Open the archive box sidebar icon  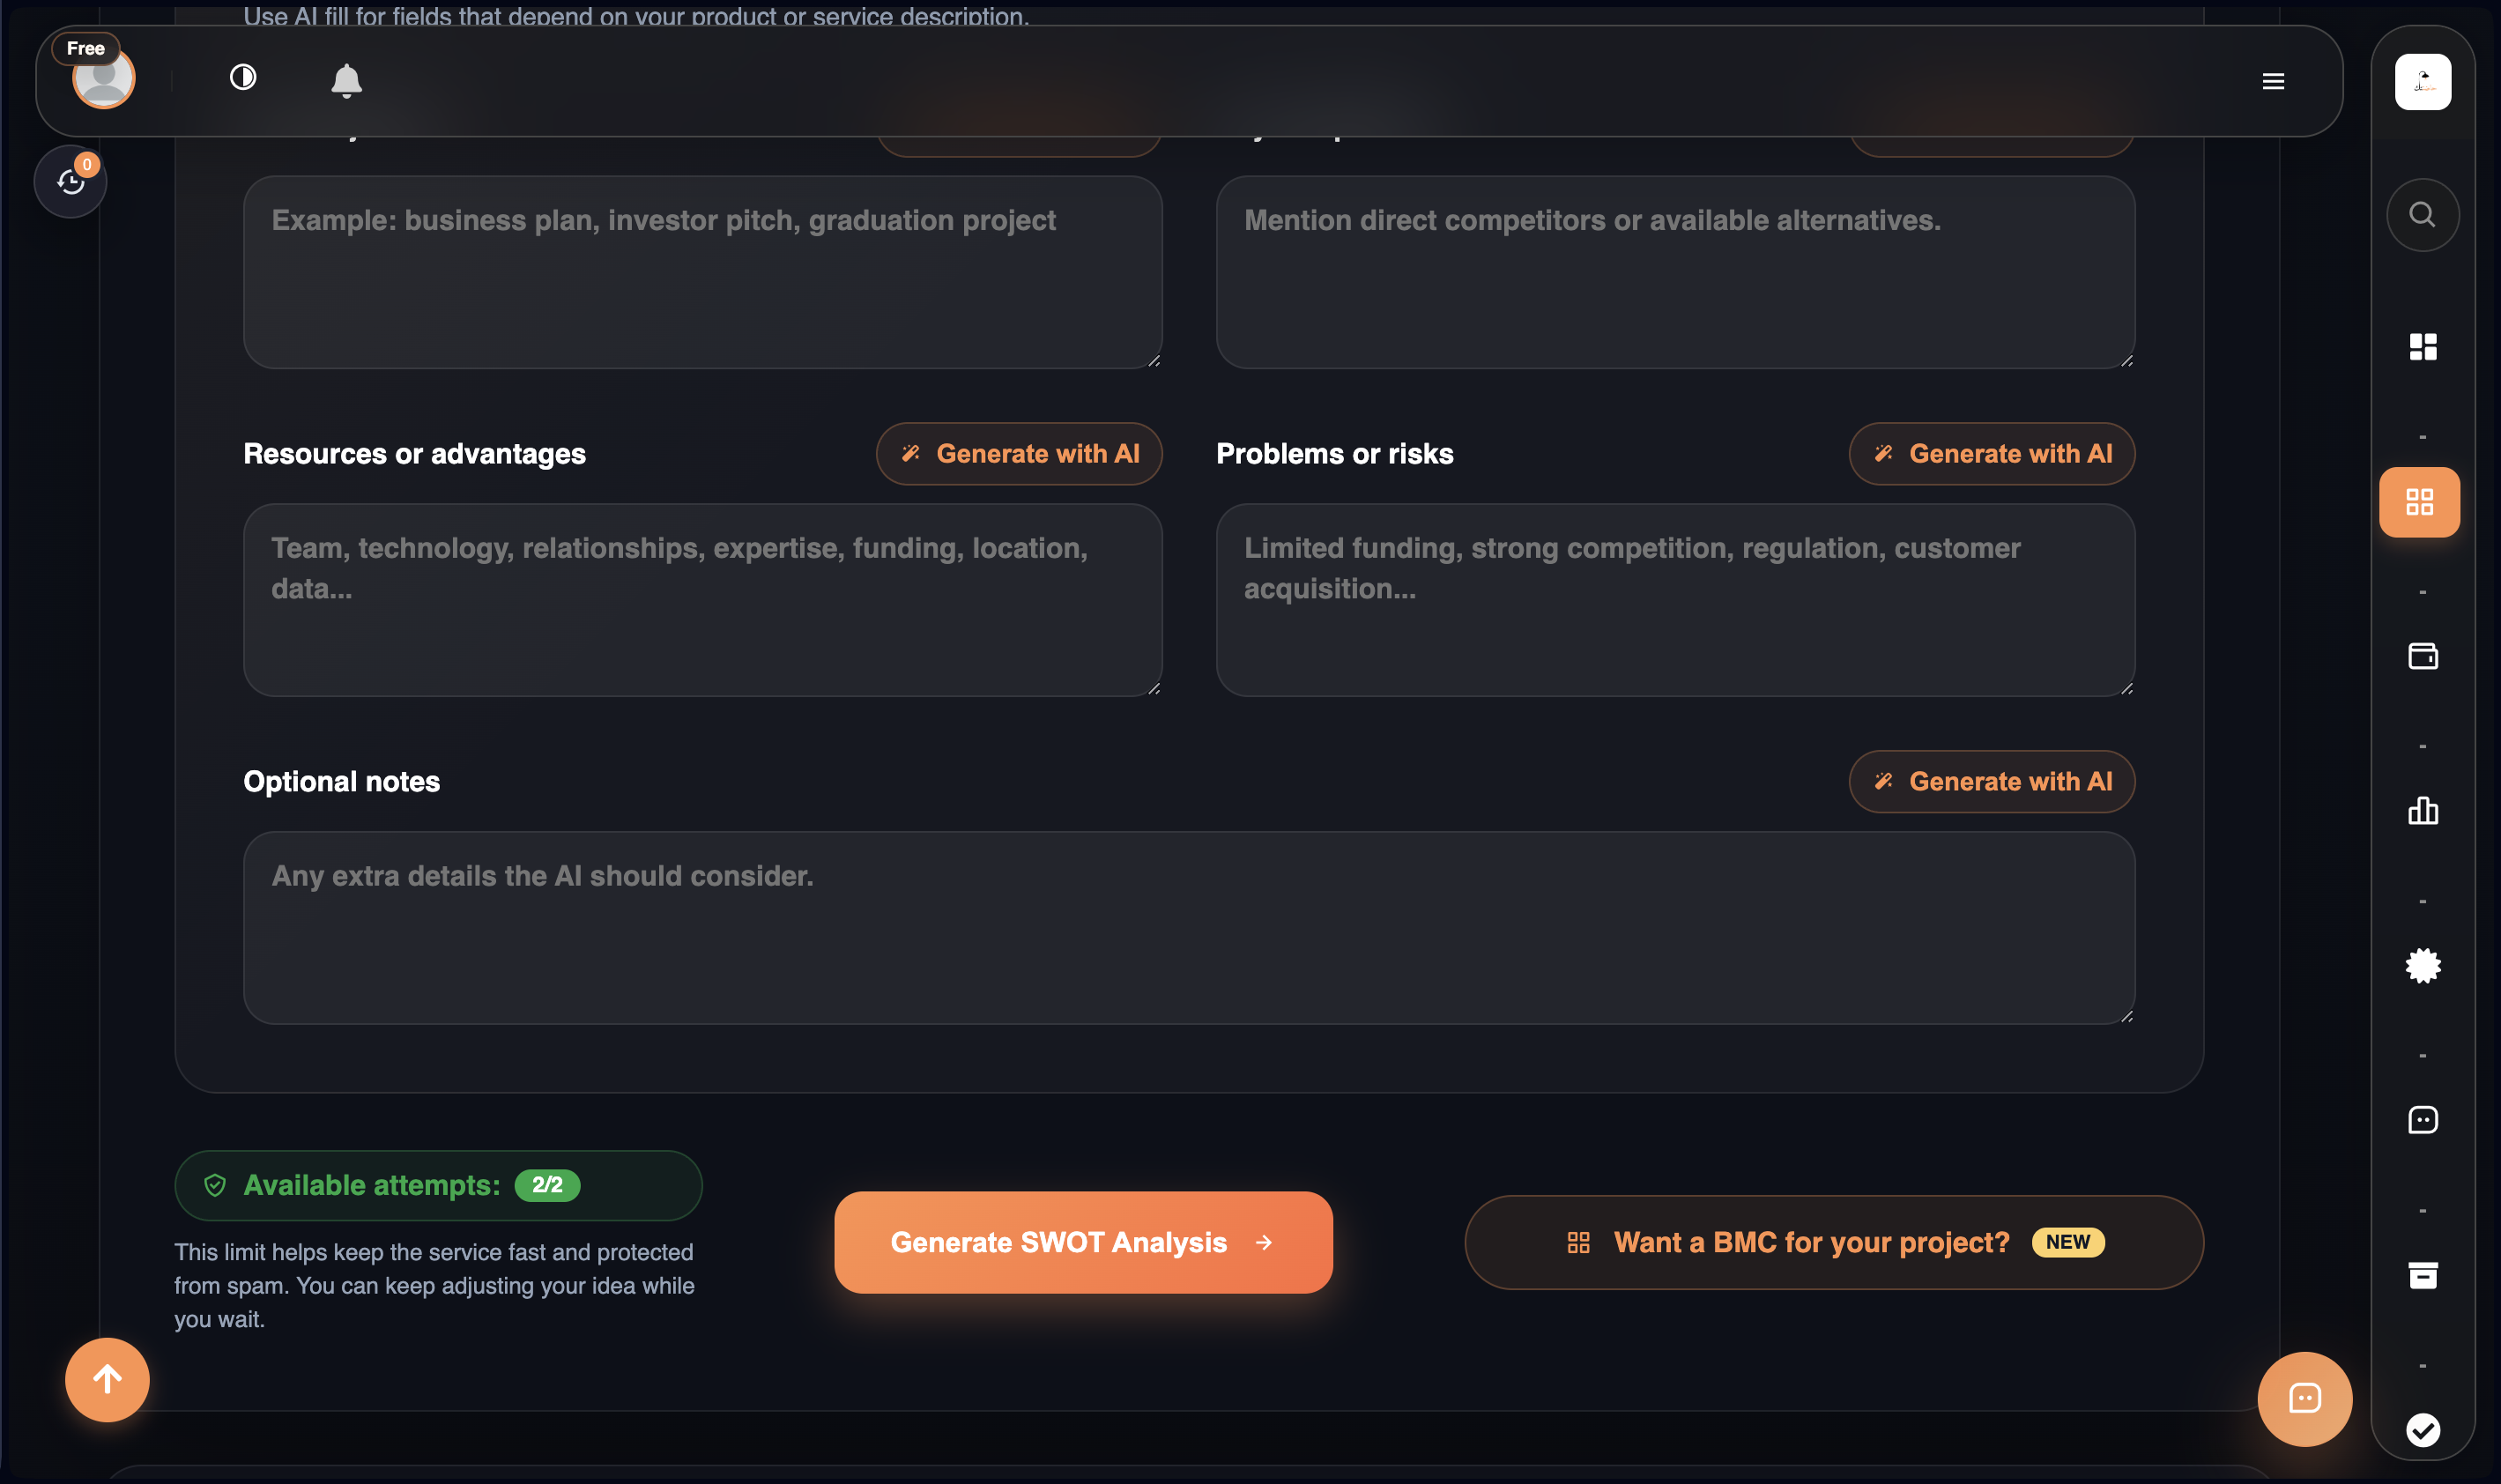click(x=2422, y=1275)
